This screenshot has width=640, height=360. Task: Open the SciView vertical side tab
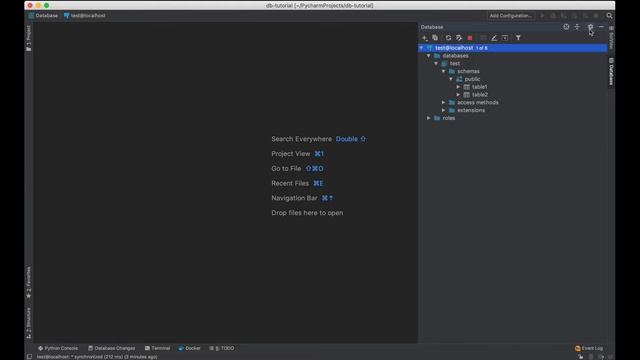(611, 38)
